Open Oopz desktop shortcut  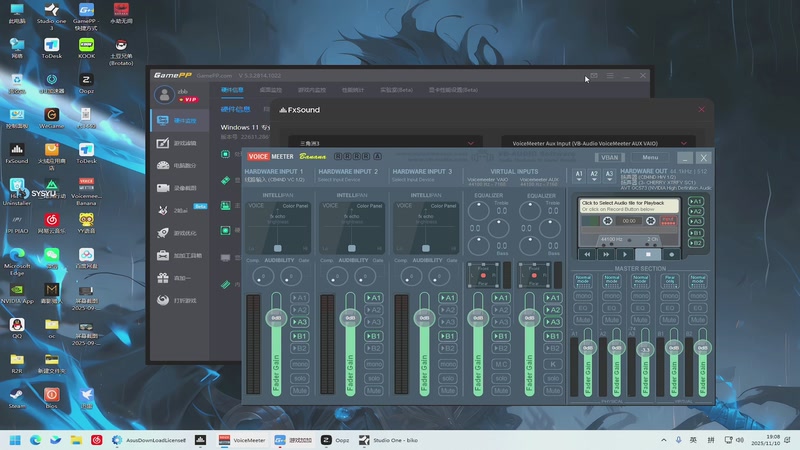86,83
